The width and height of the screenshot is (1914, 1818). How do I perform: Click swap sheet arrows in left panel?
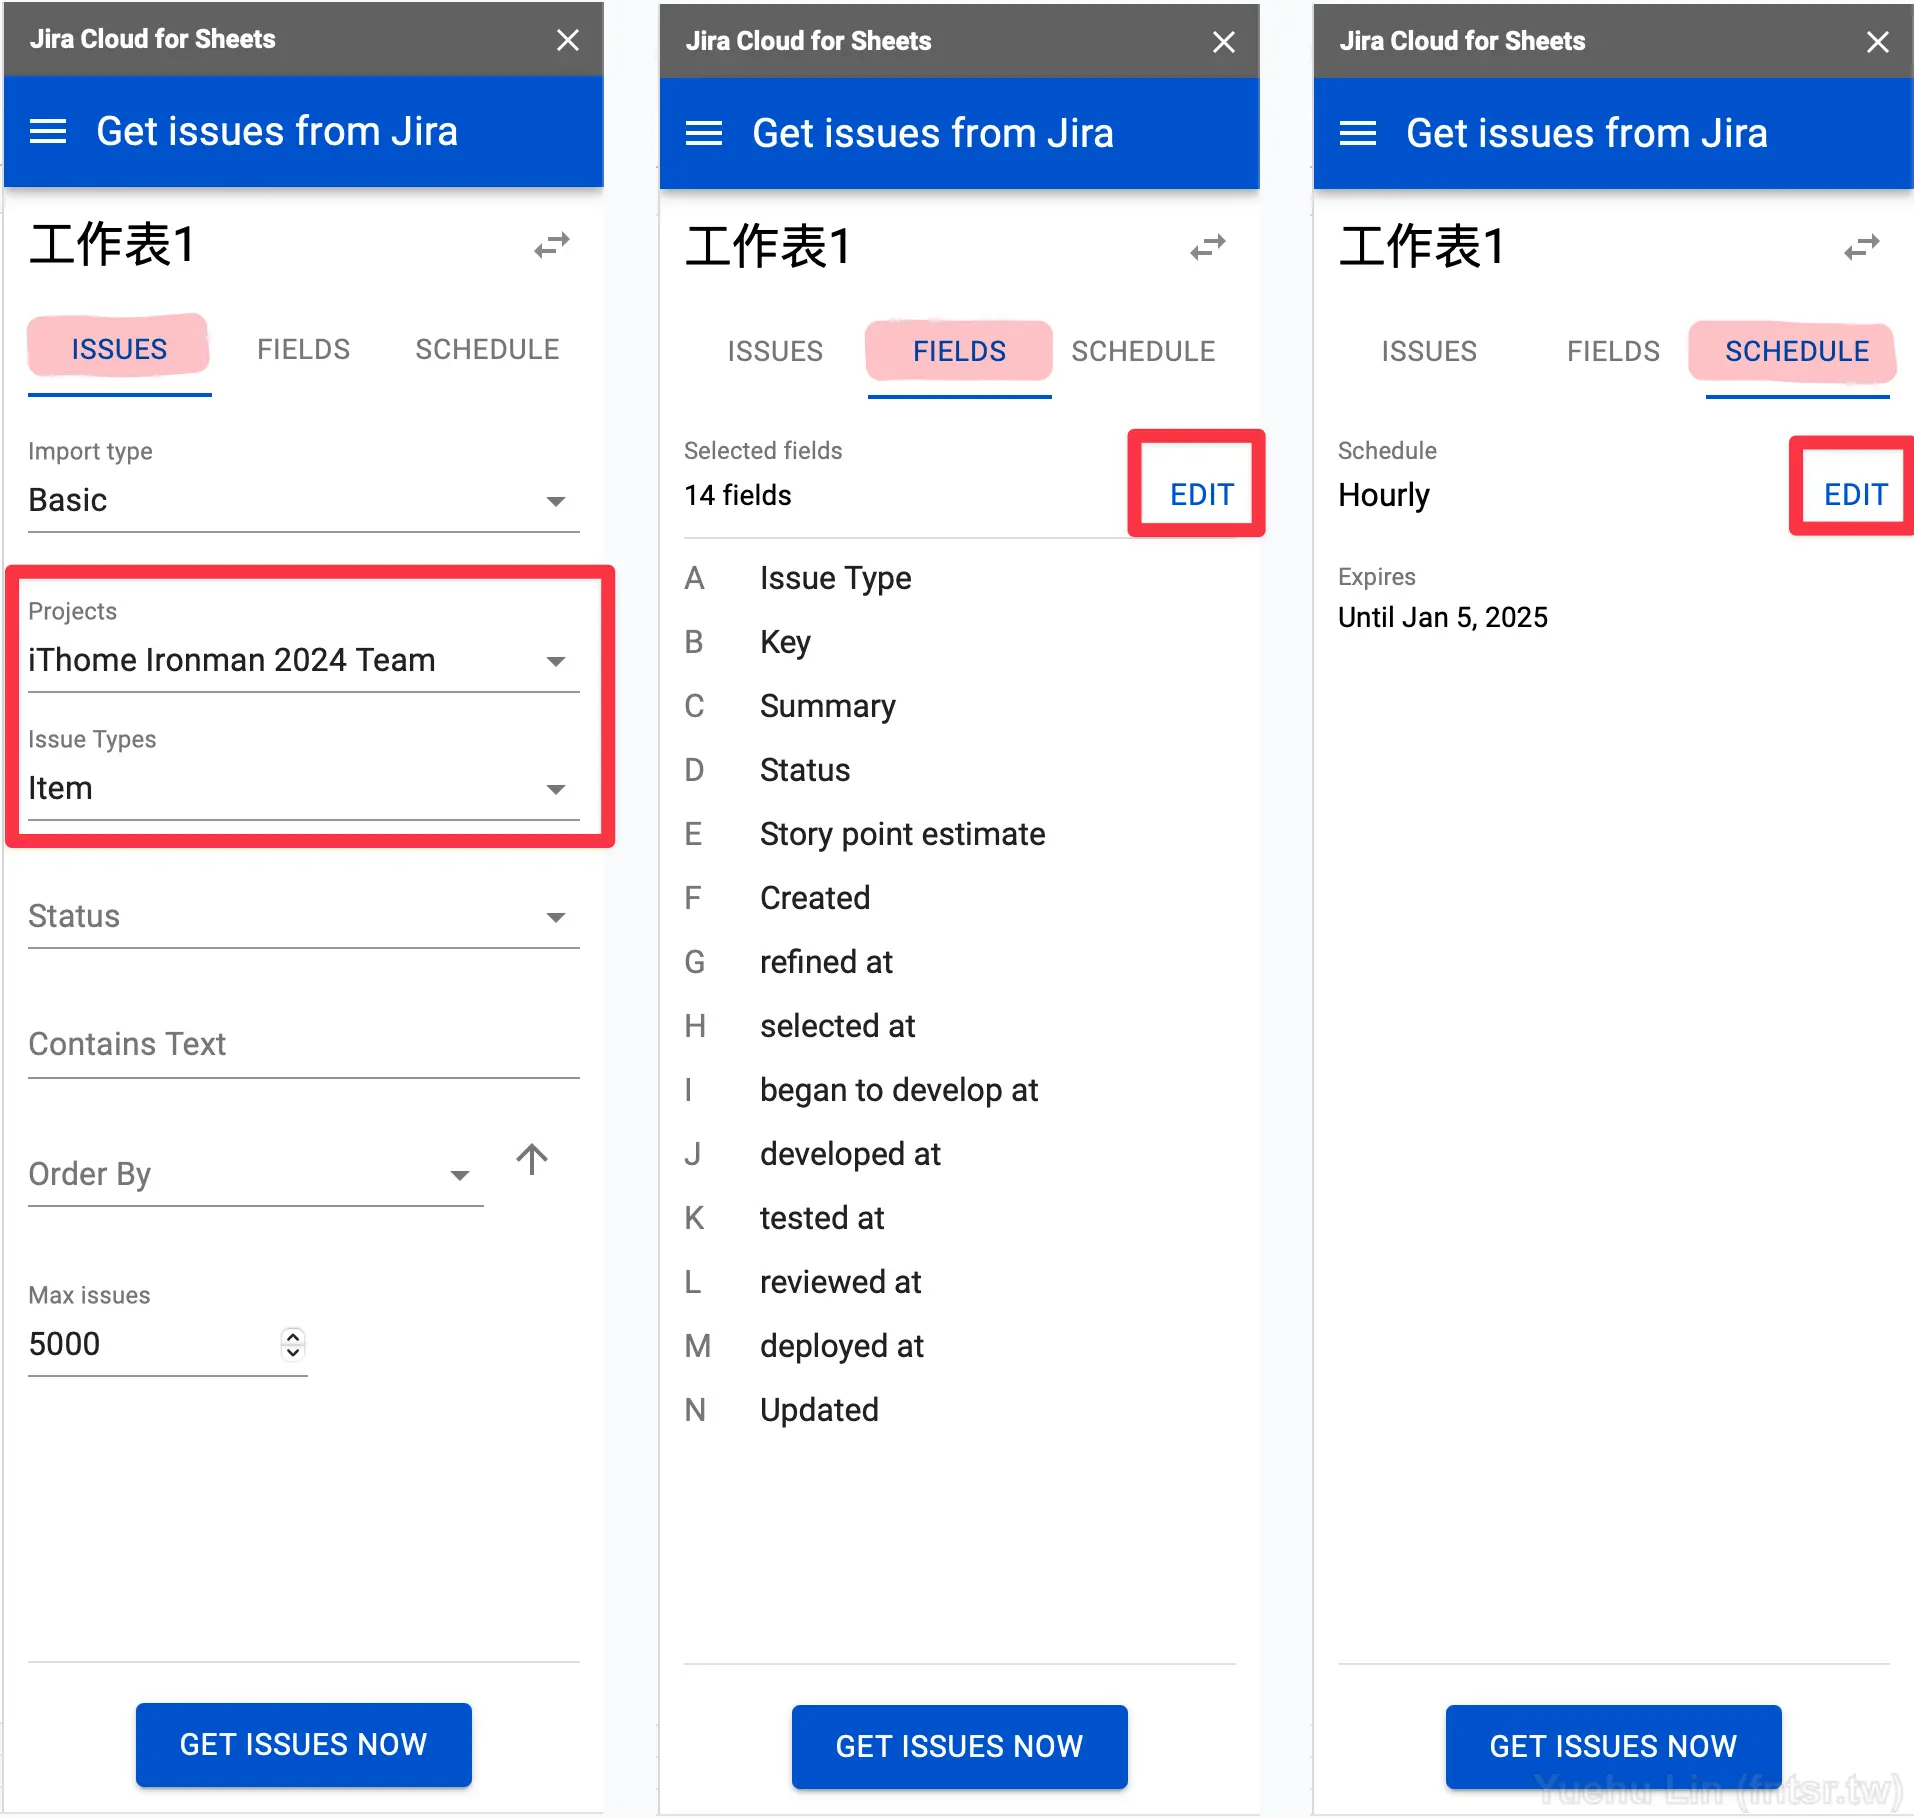(552, 245)
